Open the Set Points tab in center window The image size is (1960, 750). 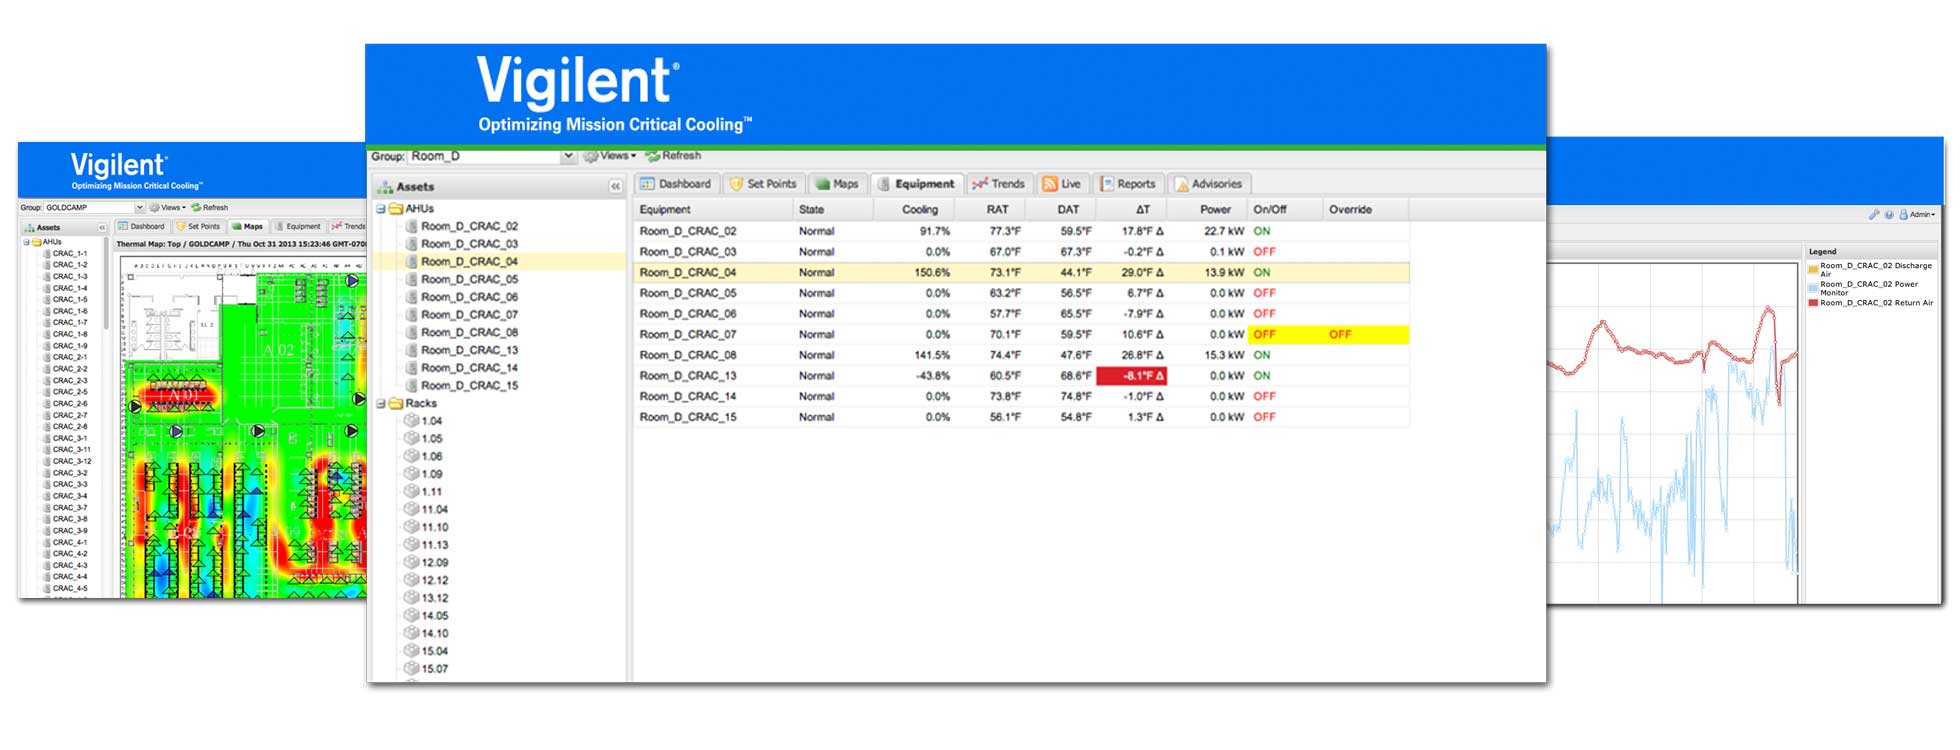(763, 184)
